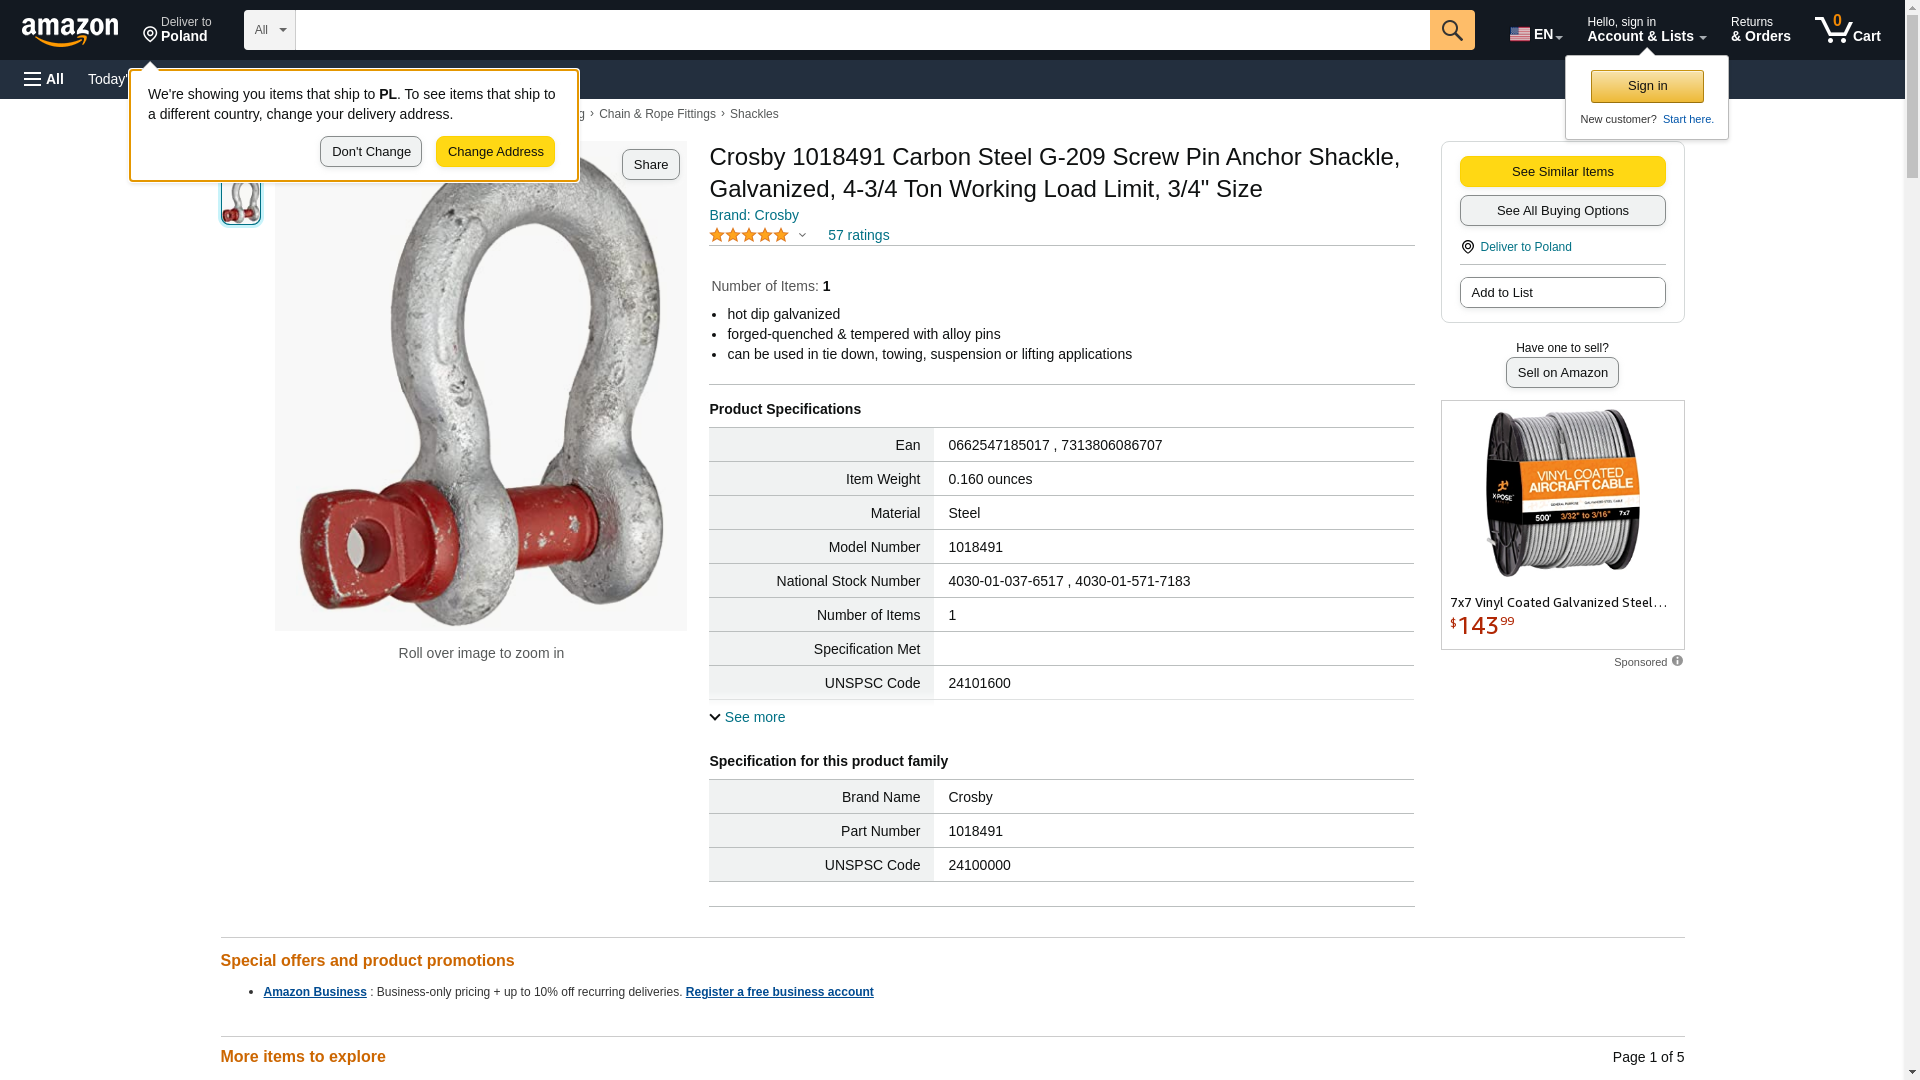Expand Account & Lists menu

tap(1646, 30)
